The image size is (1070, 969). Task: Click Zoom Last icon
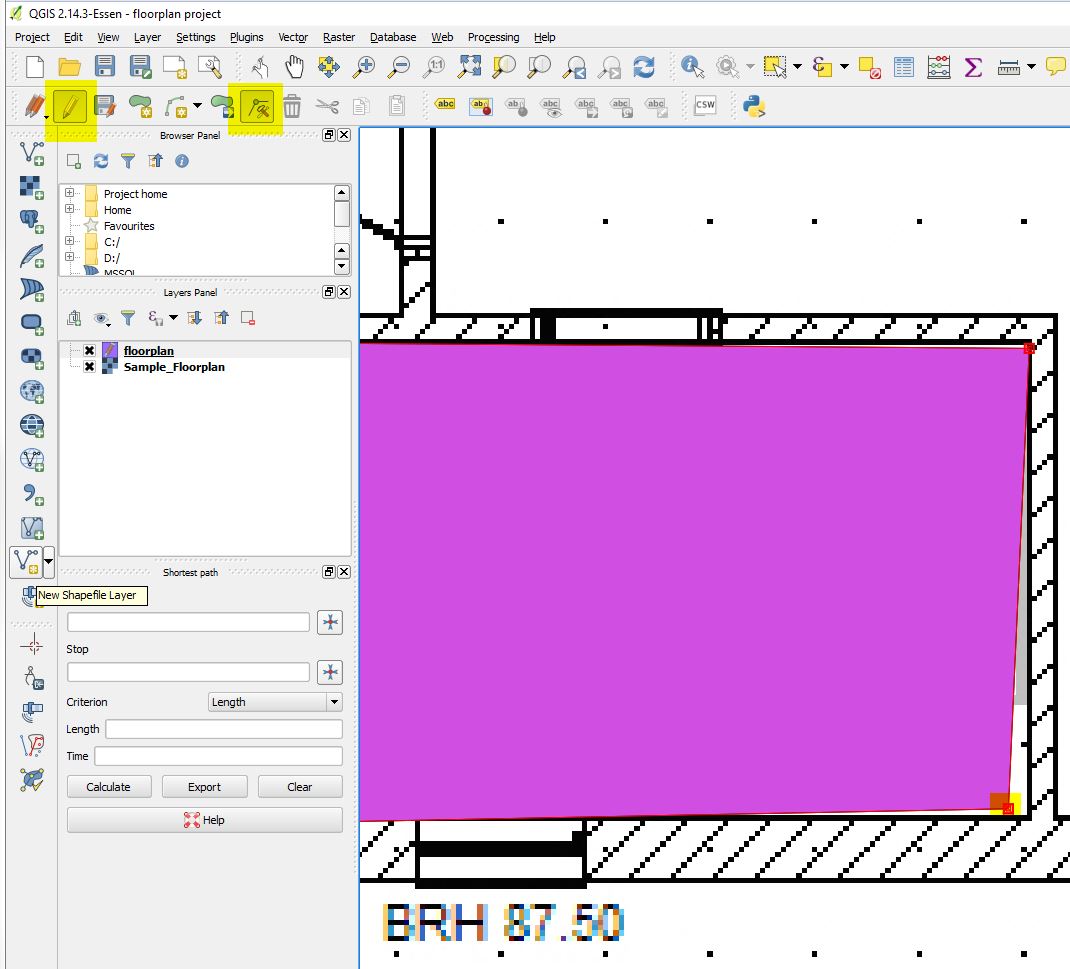coord(575,66)
